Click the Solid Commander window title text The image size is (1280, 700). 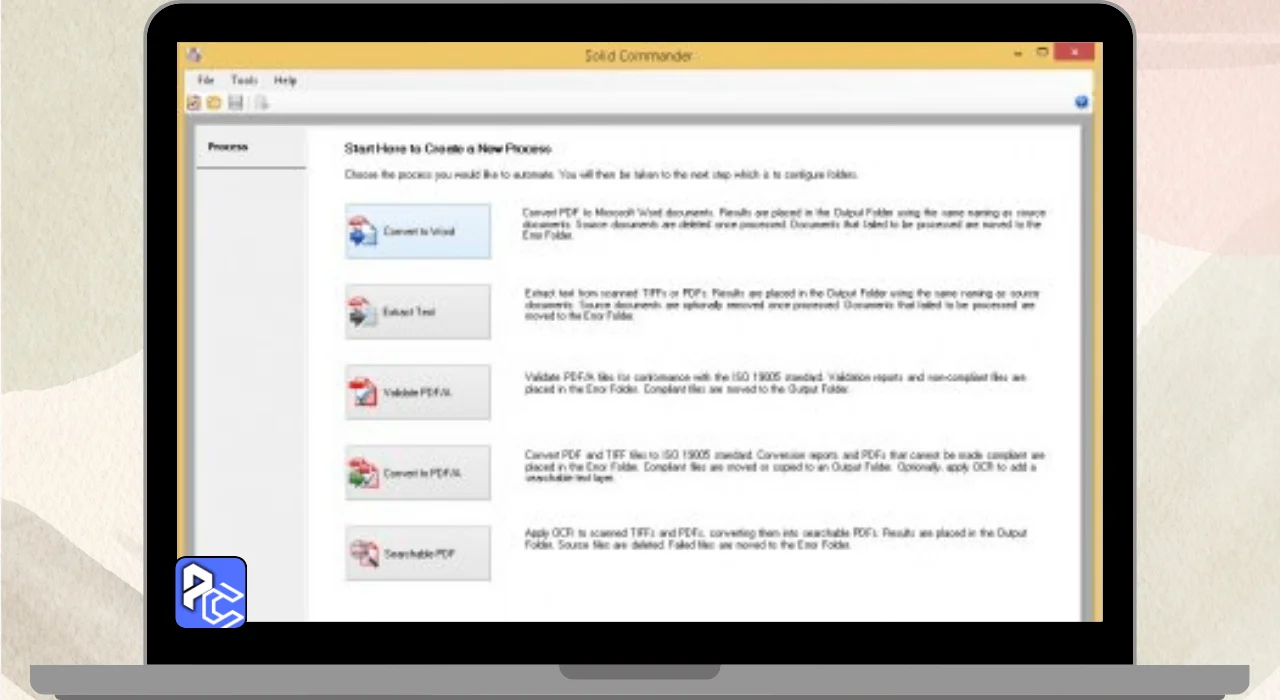point(638,55)
